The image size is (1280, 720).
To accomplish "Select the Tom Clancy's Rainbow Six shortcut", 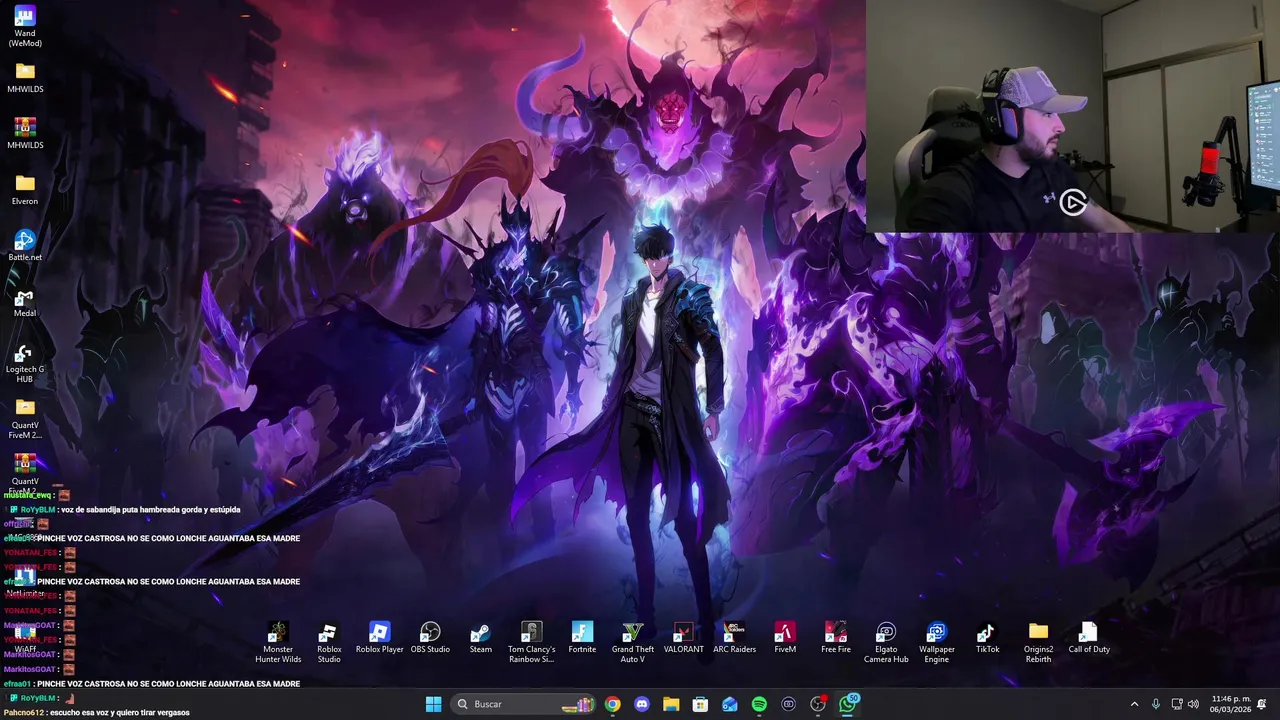I will [x=531, y=642].
